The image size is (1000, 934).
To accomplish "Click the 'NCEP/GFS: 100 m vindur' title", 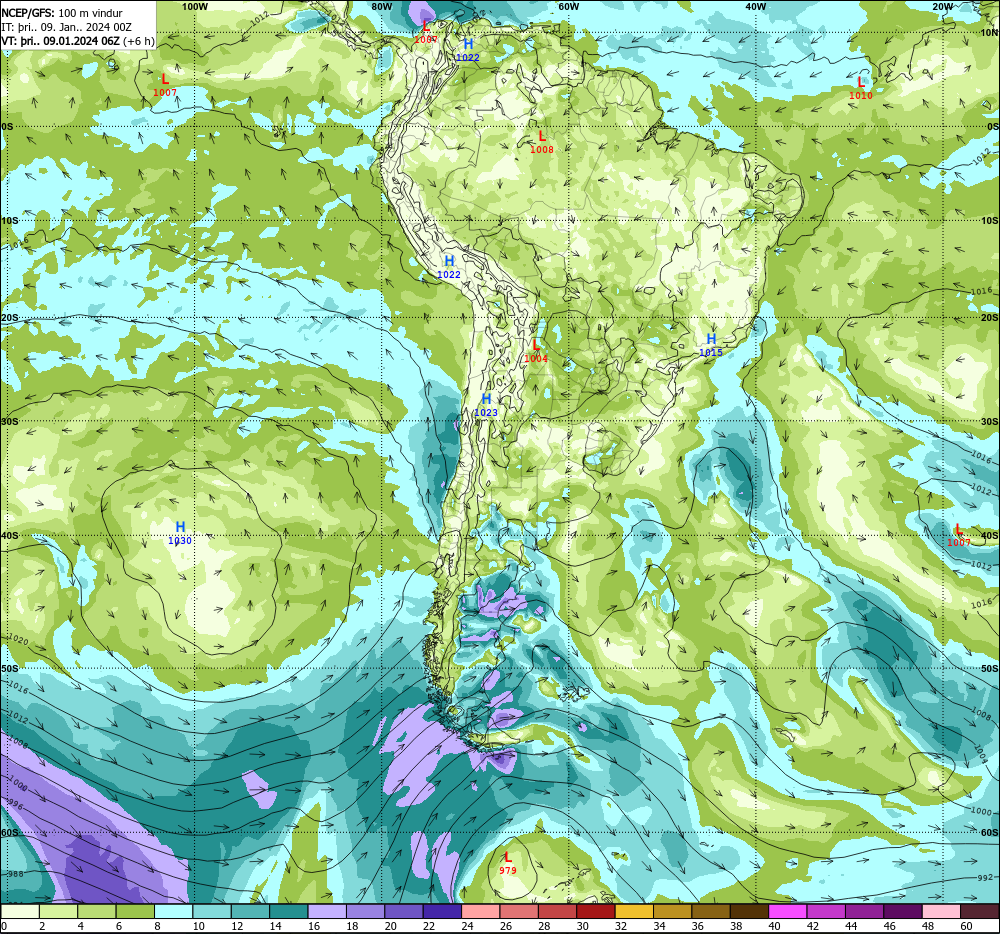I will click(62, 13).
